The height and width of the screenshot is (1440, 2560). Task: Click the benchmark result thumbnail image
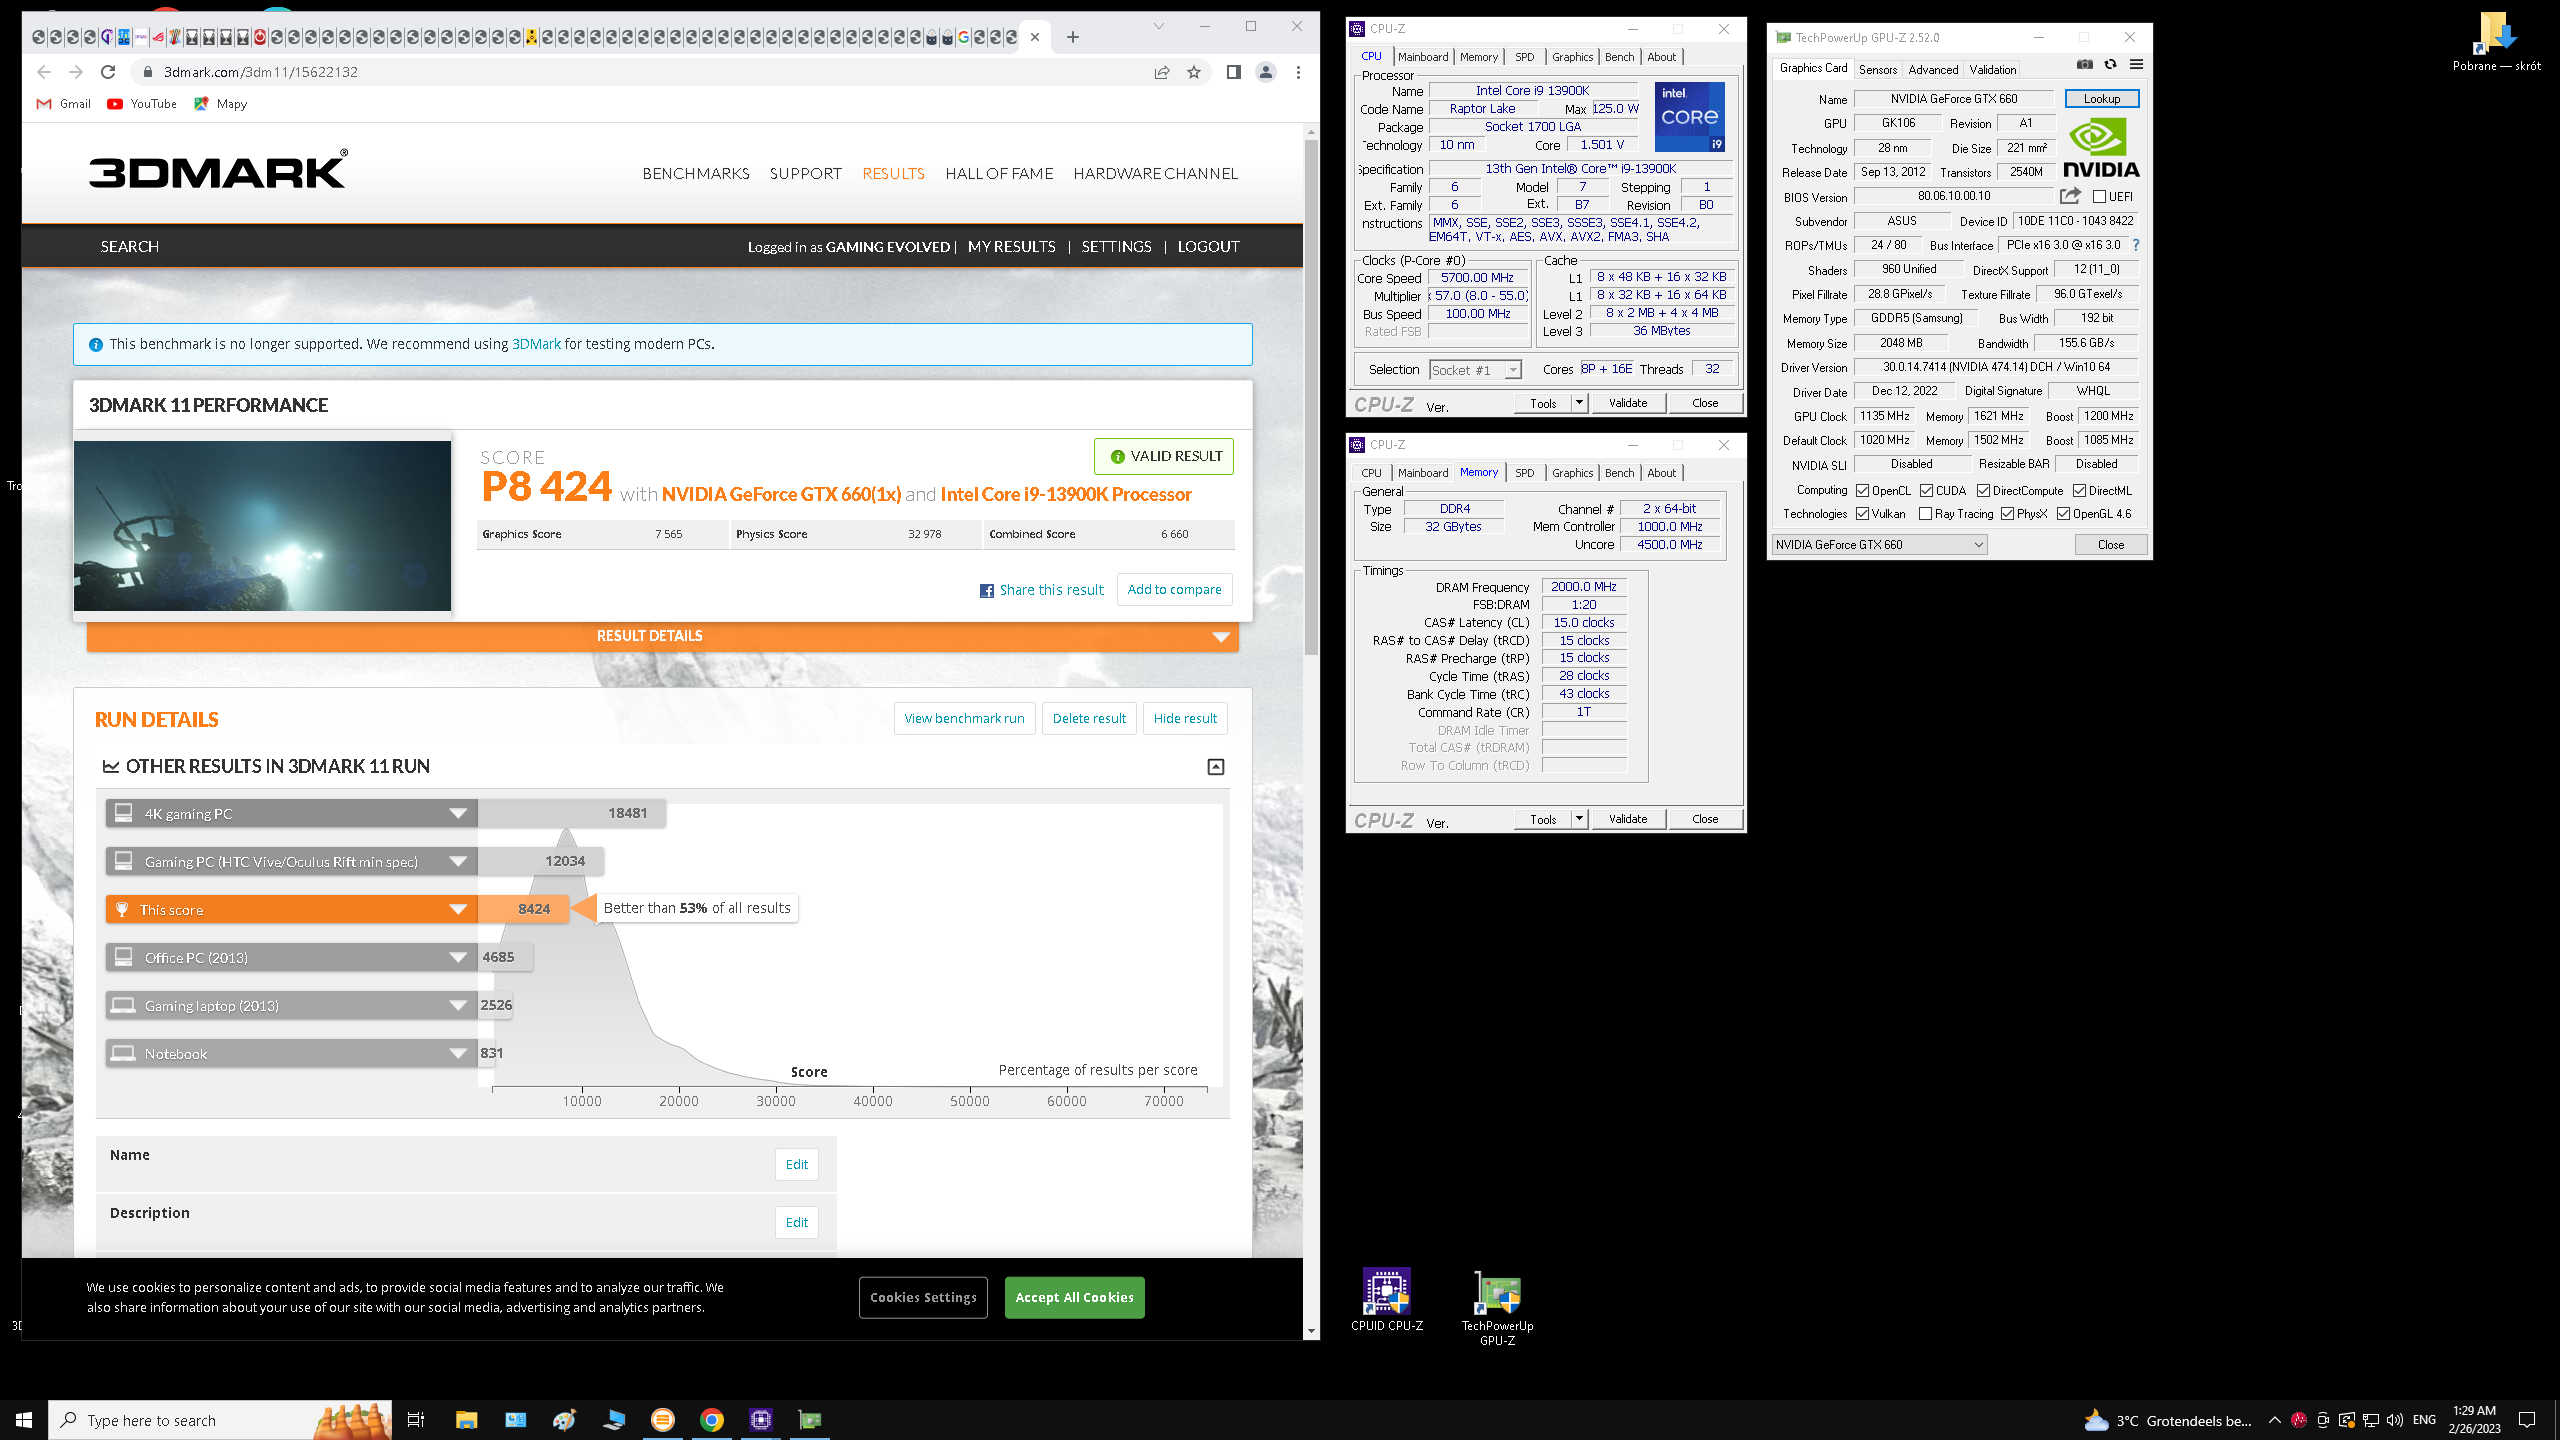pyautogui.click(x=262, y=526)
